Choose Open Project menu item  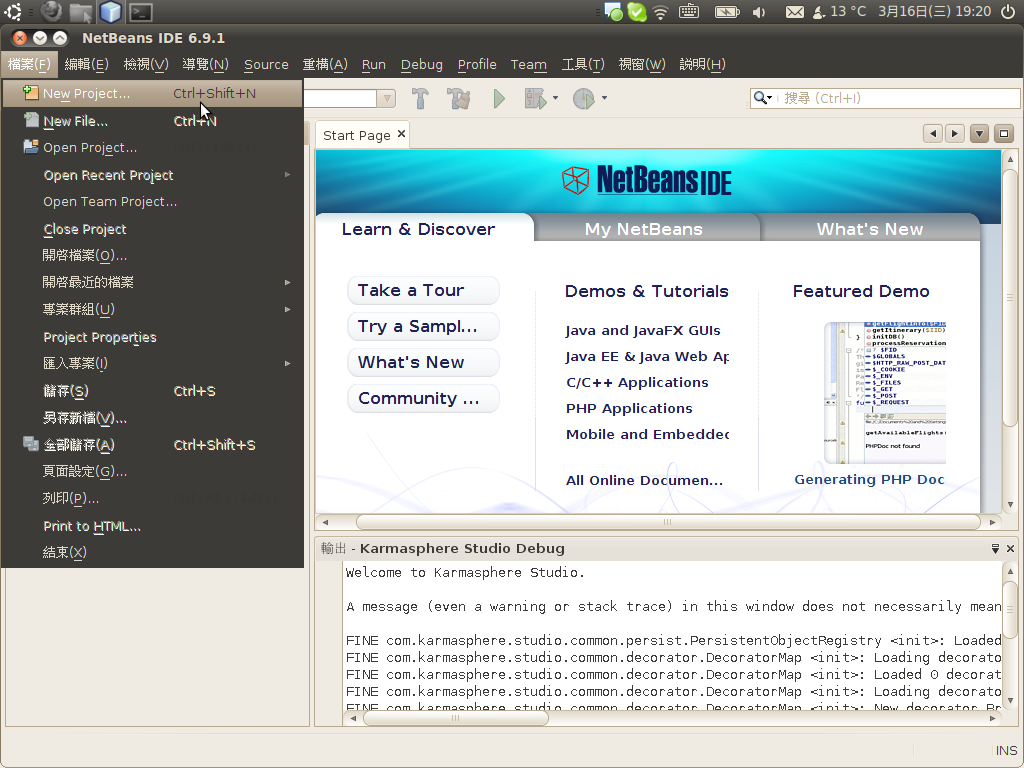click(x=153, y=148)
